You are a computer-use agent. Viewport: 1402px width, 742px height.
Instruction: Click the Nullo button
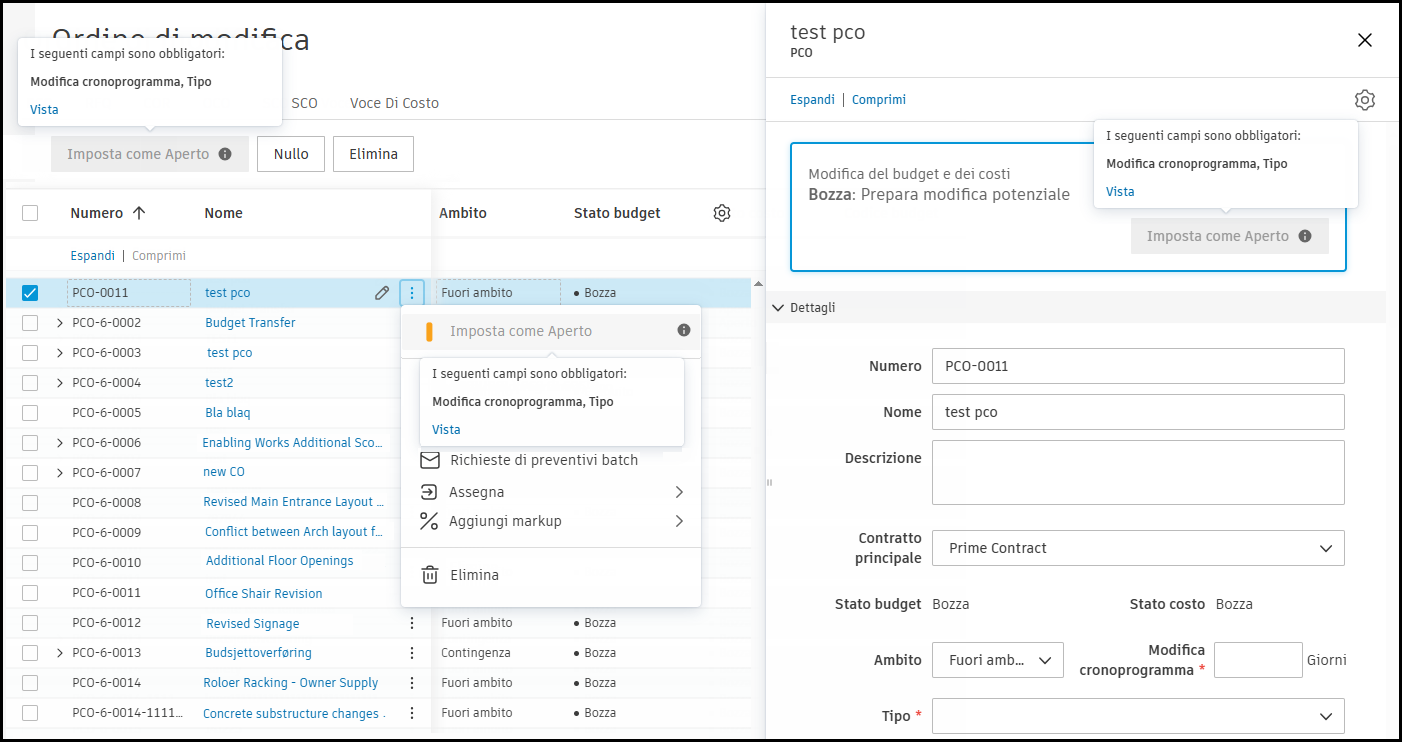(x=291, y=153)
